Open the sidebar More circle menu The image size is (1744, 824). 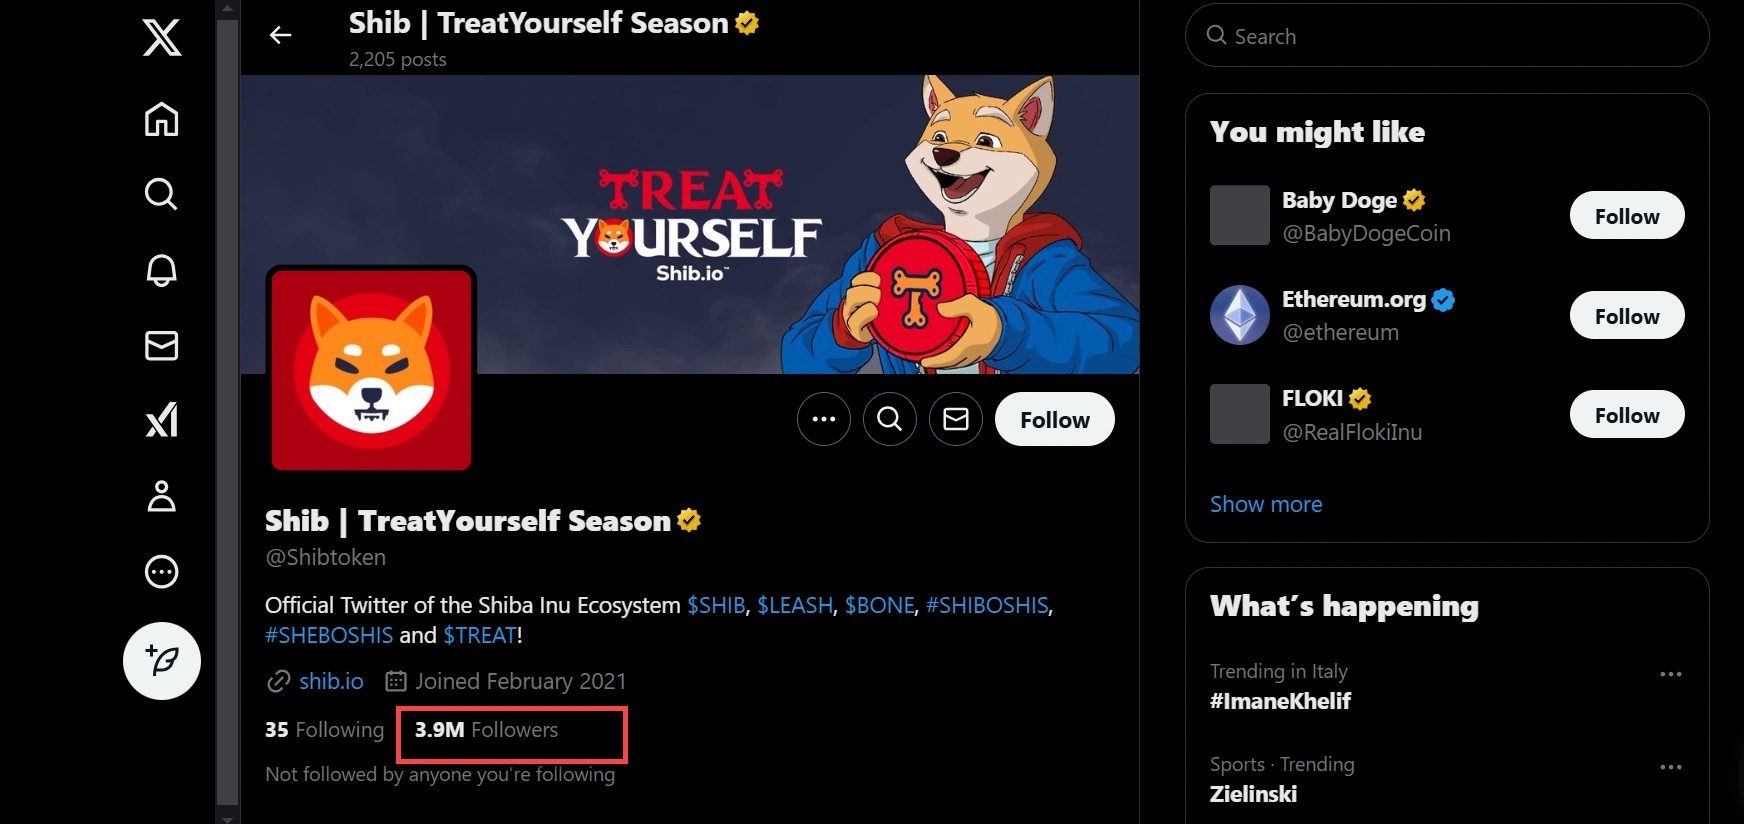click(162, 572)
